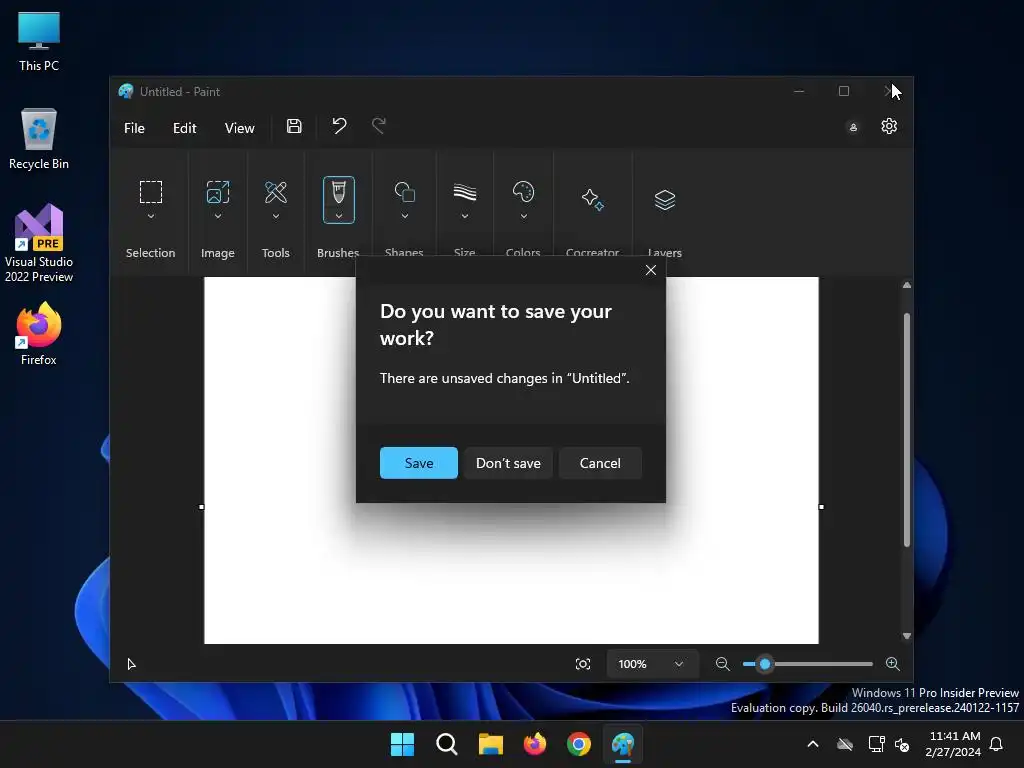Cancel the save prompt
This screenshot has height=768, width=1024.
point(600,463)
